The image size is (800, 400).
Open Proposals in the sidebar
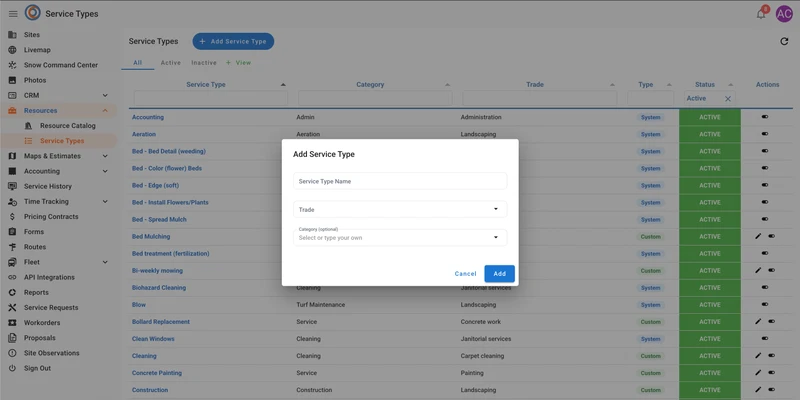tap(40, 338)
